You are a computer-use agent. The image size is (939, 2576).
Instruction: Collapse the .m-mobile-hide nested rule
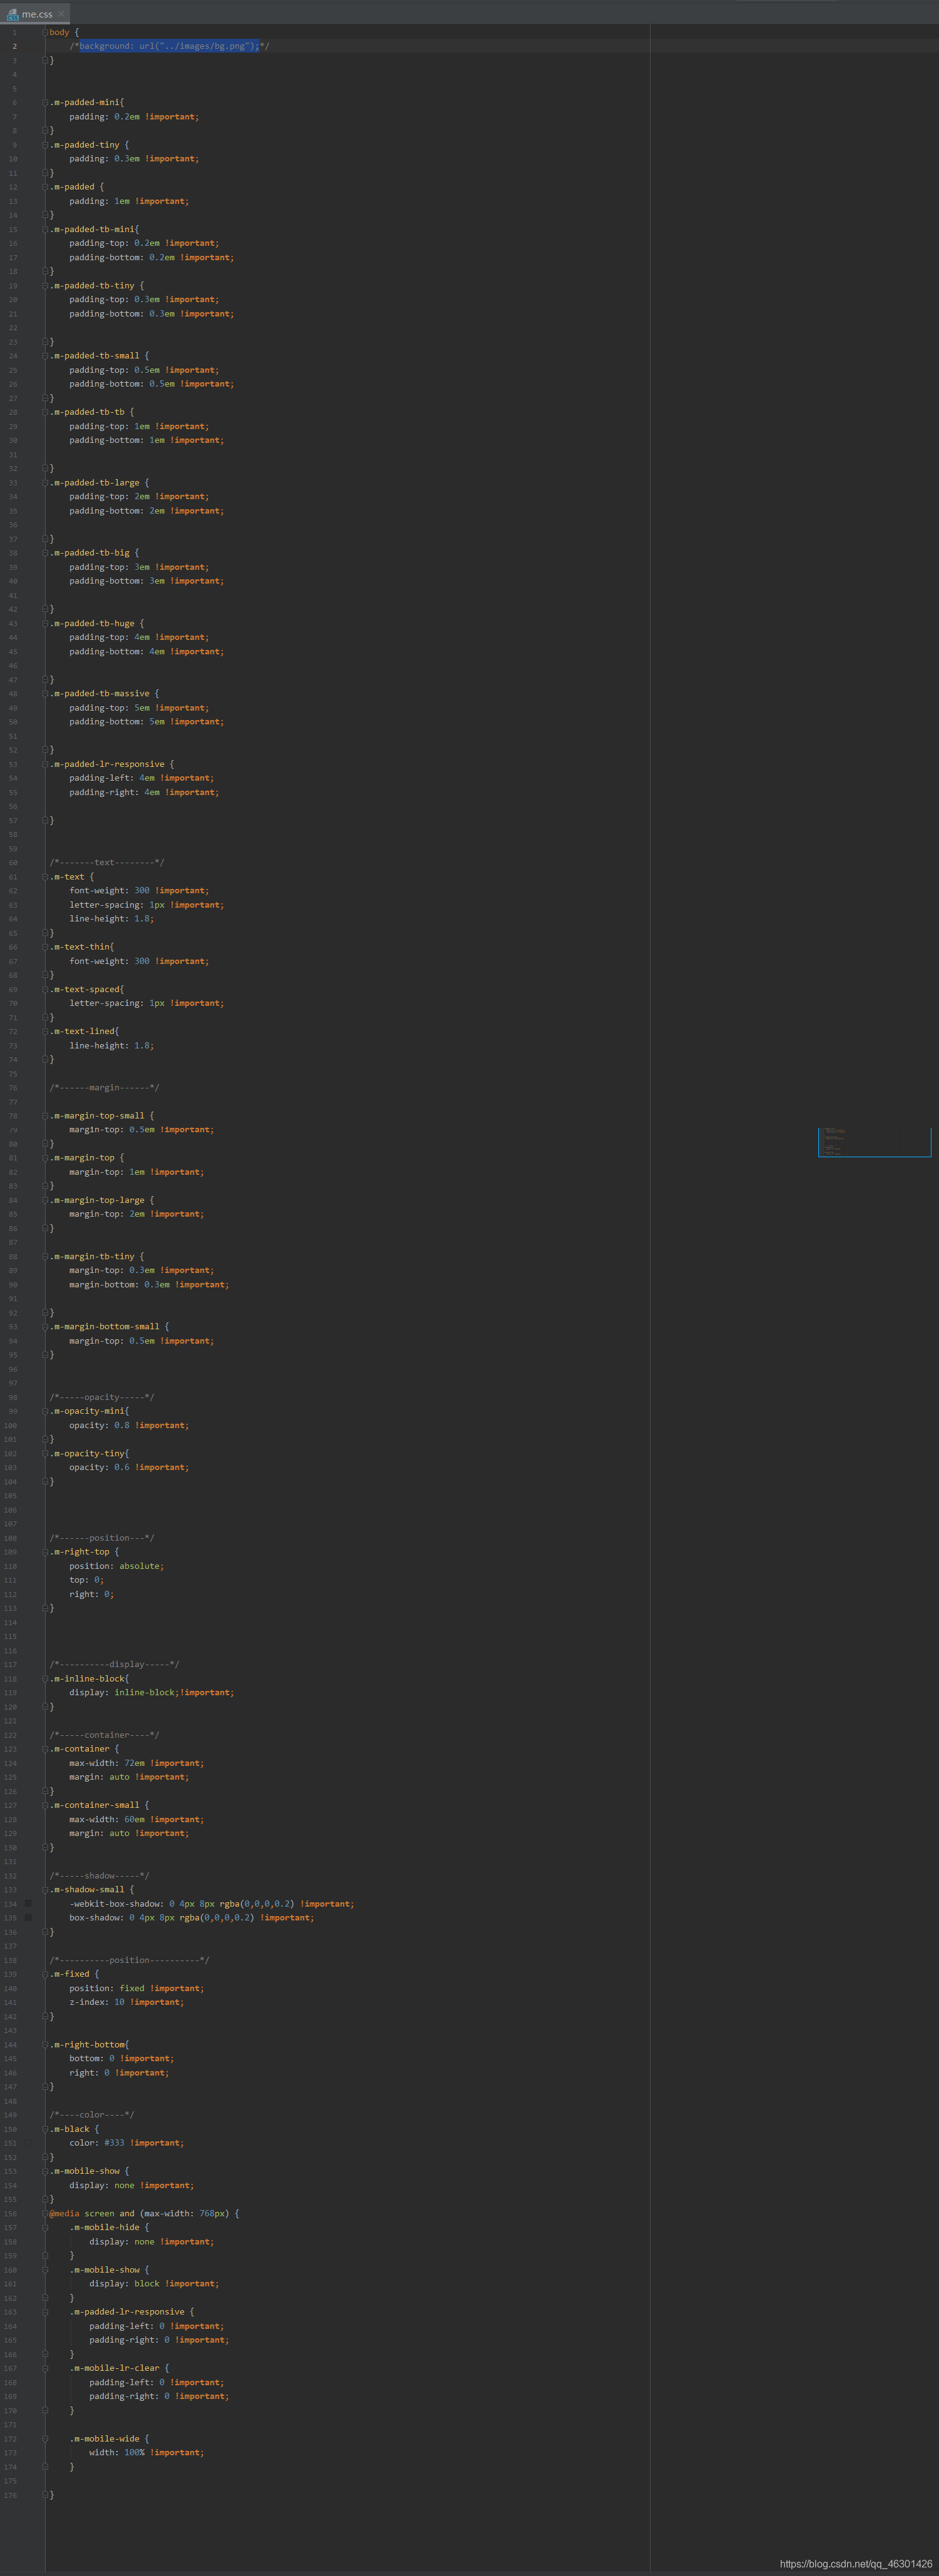(x=45, y=2227)
